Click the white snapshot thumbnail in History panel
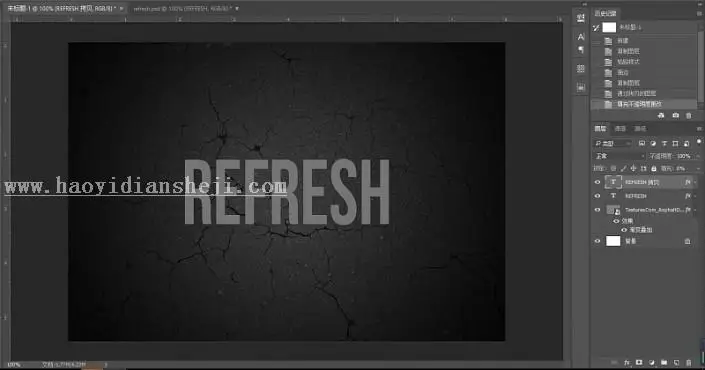The image size is (705, 370). pos(609,27)
